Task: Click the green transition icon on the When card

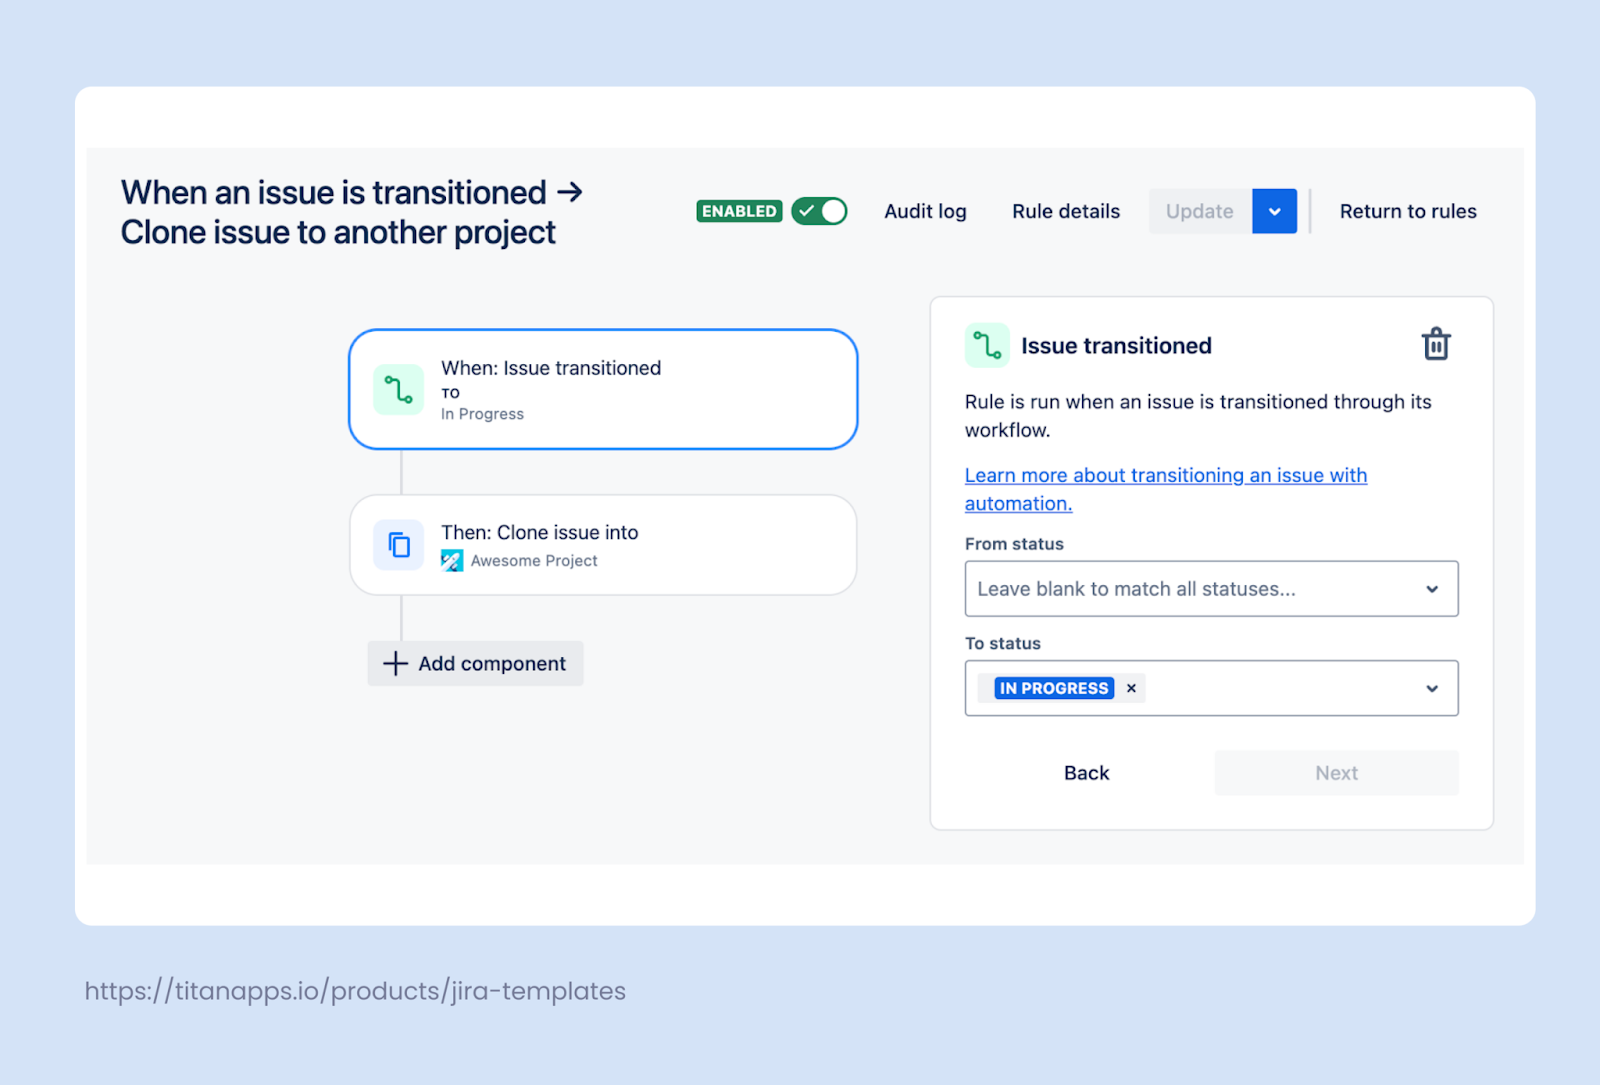Action: click(398, 390)
